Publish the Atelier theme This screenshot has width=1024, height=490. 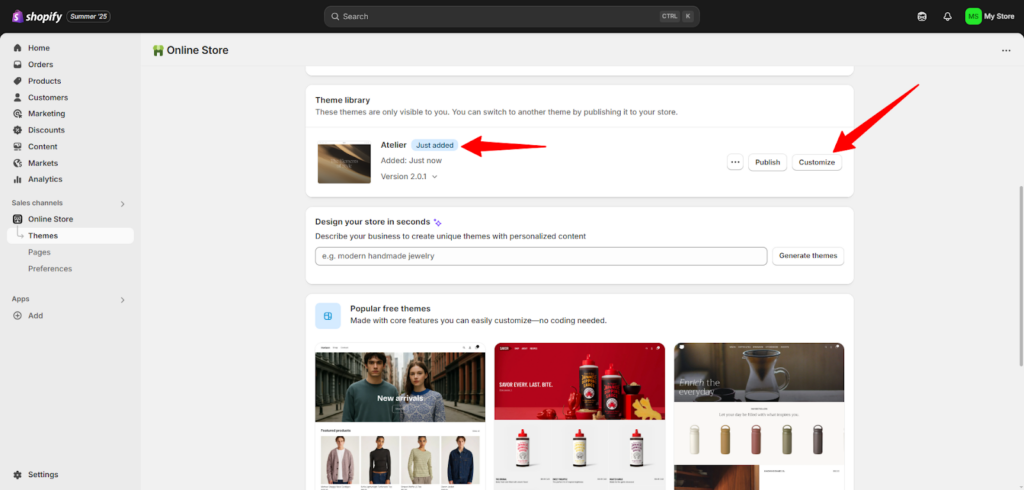[x=767, y=162]
